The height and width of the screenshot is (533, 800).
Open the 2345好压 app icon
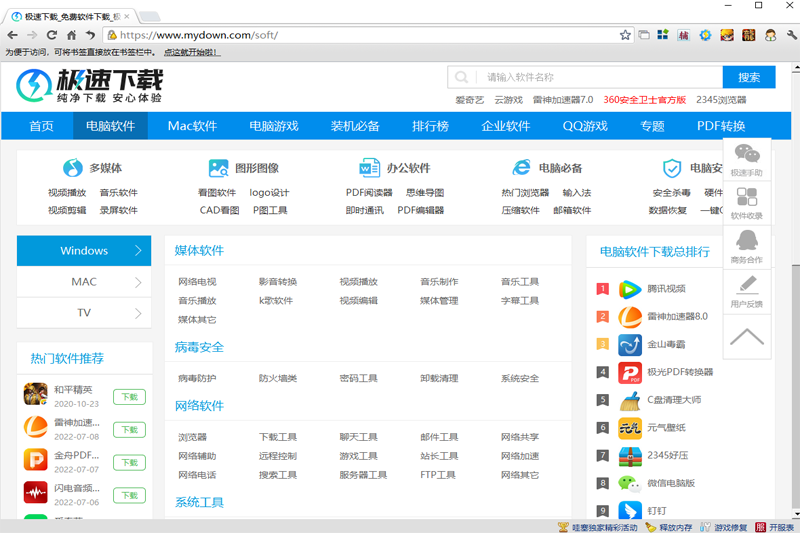630,456
